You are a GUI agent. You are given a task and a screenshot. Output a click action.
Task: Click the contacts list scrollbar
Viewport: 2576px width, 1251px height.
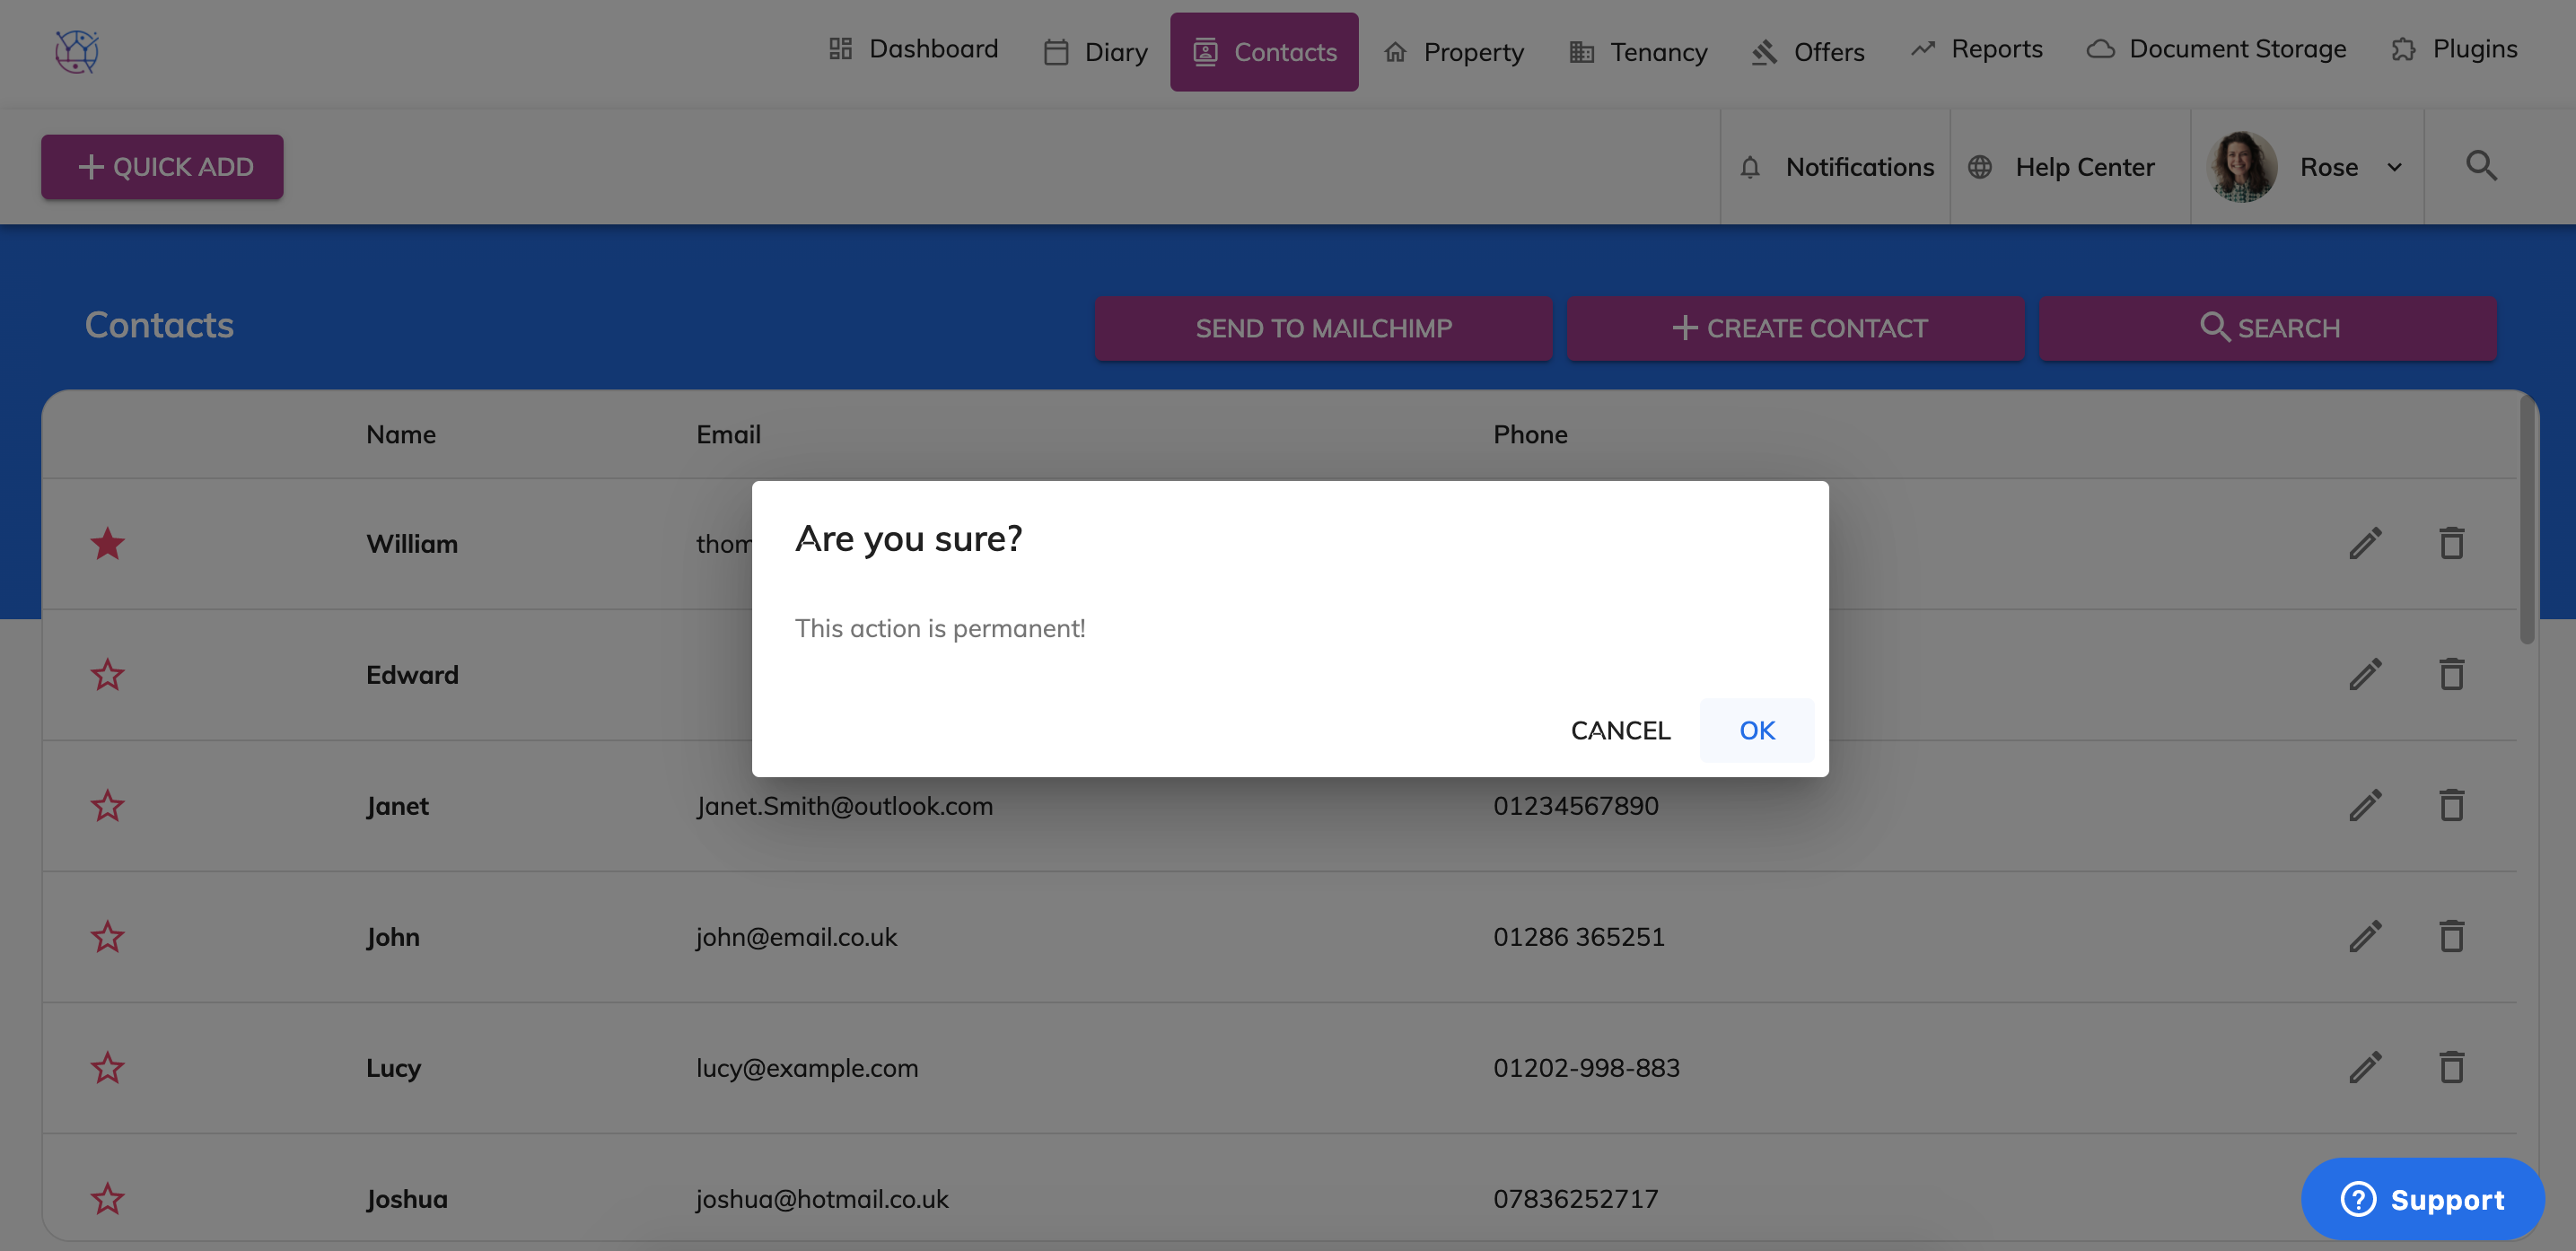pyautogui.click(x=2527, y=520)
